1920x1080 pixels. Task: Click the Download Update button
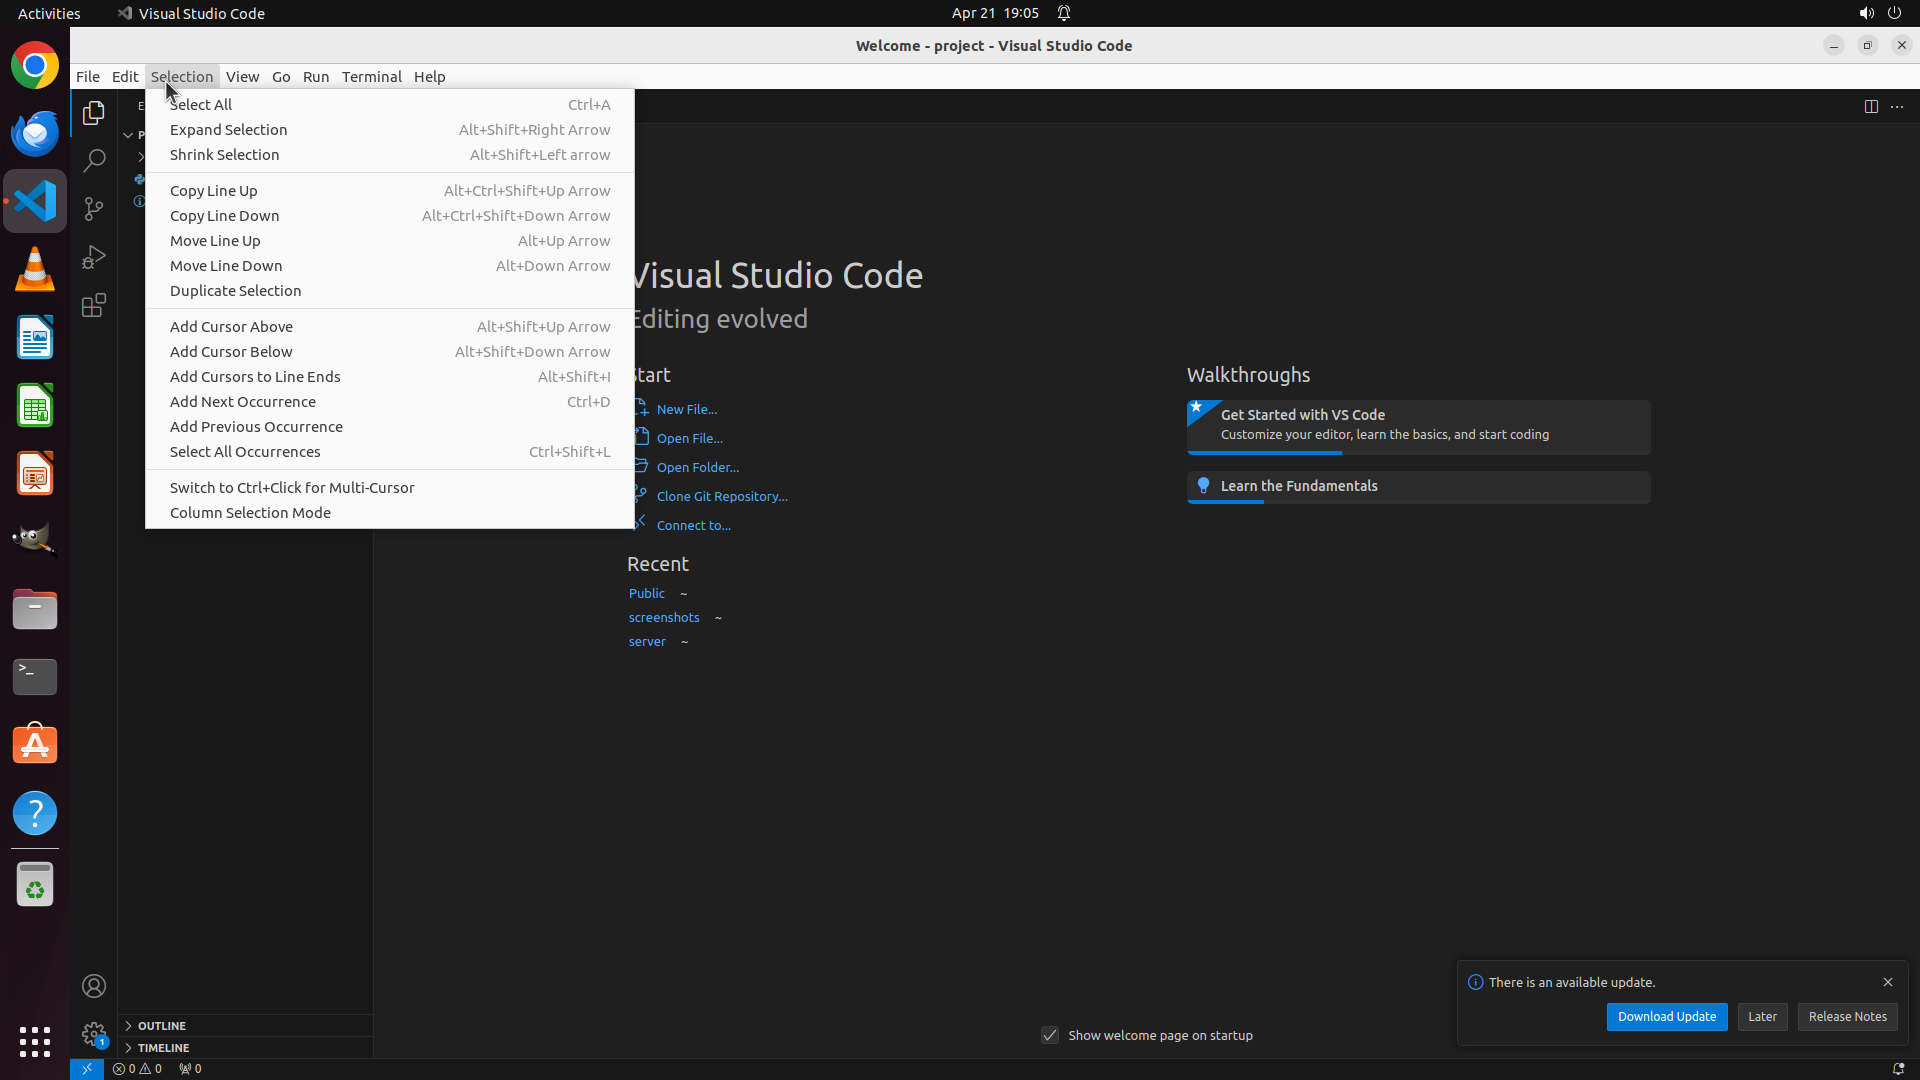[x=1666, y=1016]
